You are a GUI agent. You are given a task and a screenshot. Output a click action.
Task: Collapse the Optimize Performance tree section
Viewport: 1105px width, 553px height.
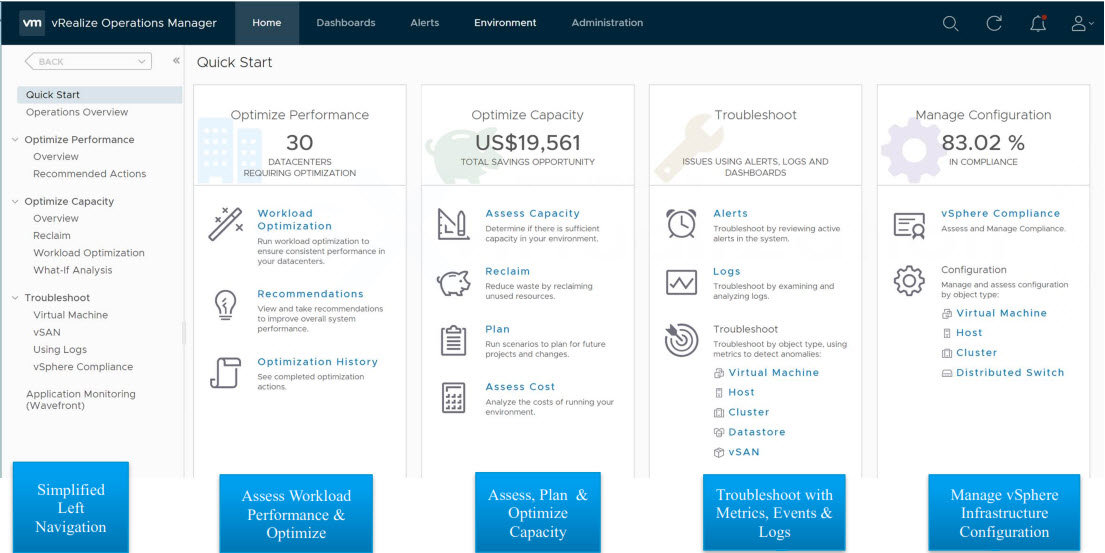(16, 139)
